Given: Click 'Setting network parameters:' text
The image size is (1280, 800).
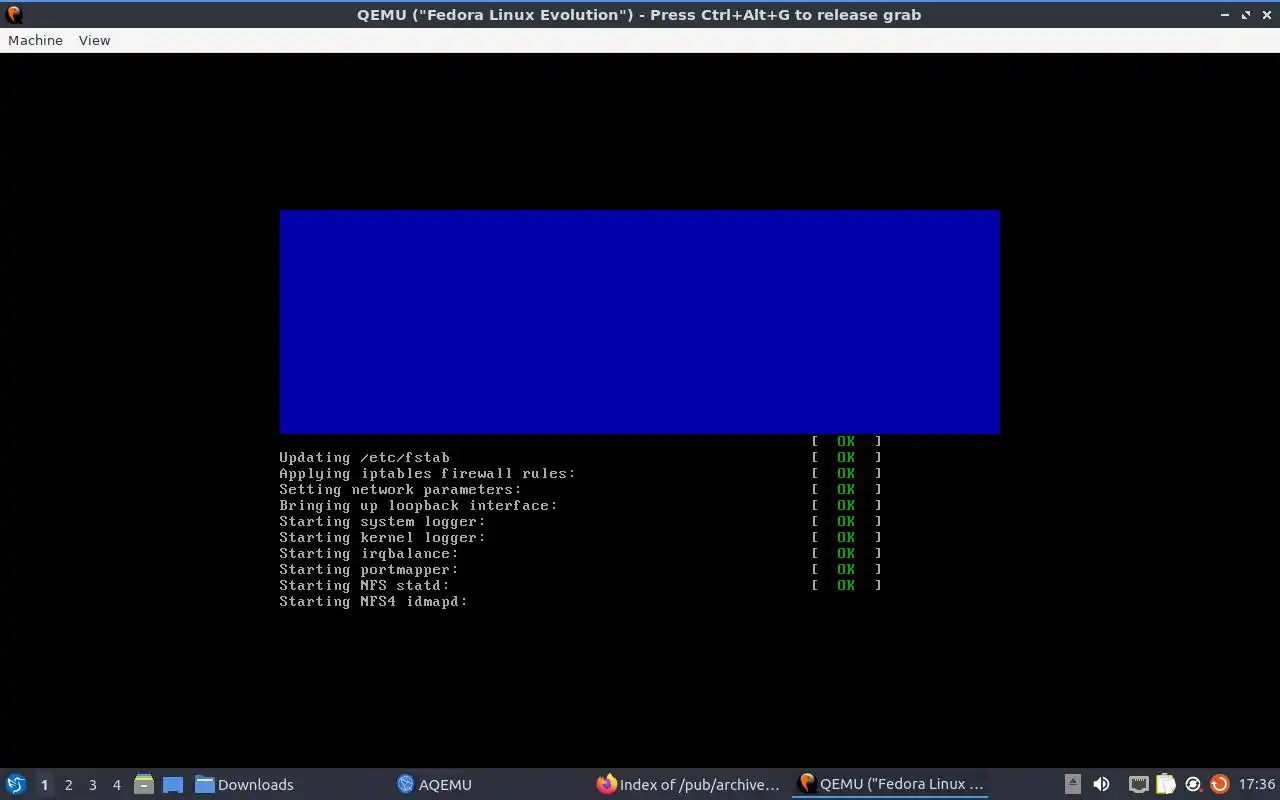Looking at the screenshot, I should click(400, 490).
